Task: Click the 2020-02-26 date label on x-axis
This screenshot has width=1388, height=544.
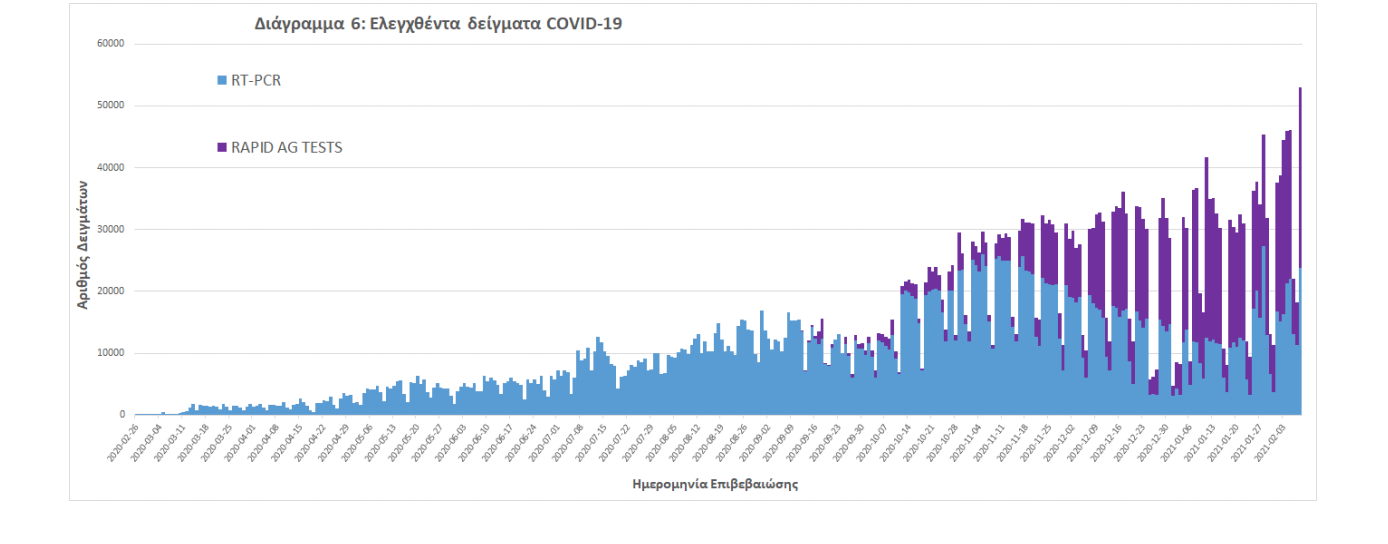Action: pyautogui.click(x=124, y=442)
